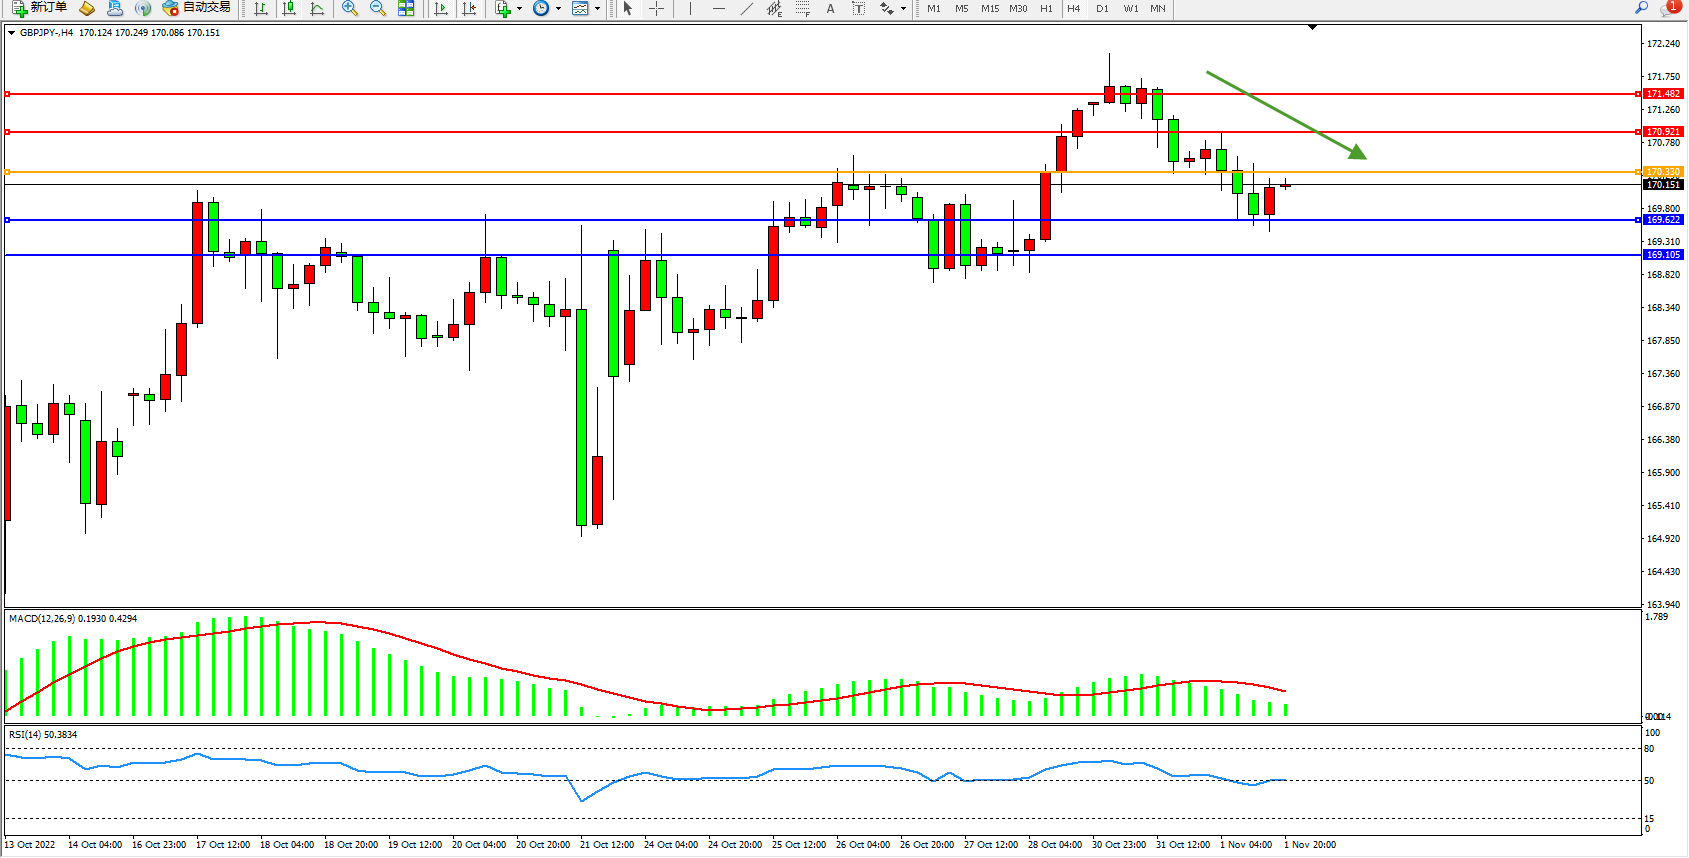
Task: Expand the clock periods dropdown arrow
Action: [557, 8]
